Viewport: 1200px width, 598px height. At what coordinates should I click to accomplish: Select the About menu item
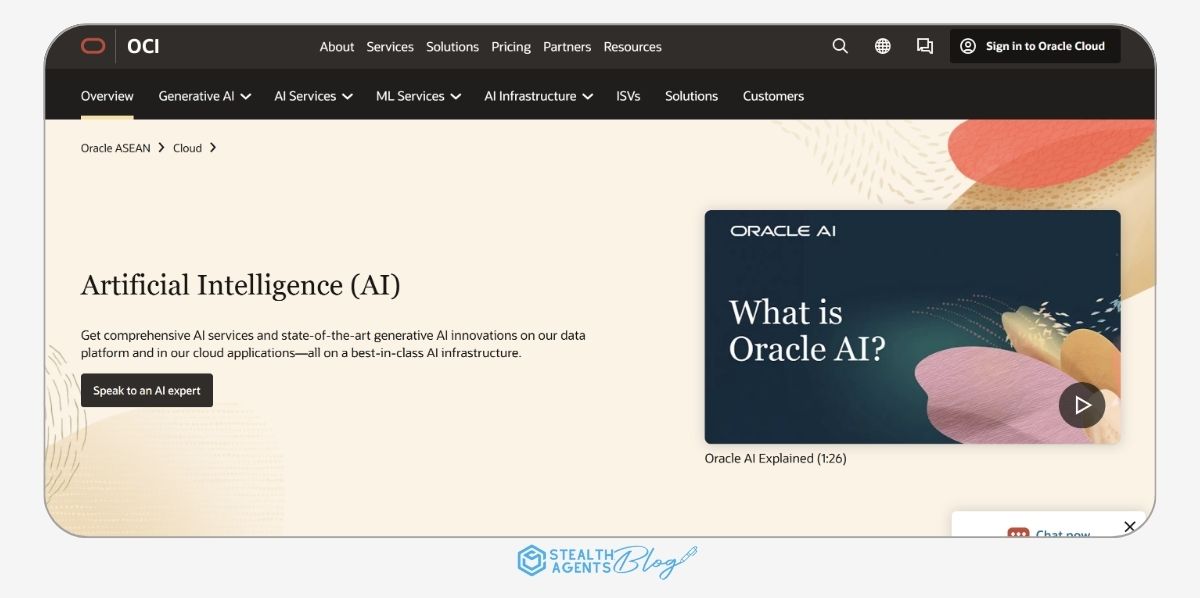click(x=337, y=46)
